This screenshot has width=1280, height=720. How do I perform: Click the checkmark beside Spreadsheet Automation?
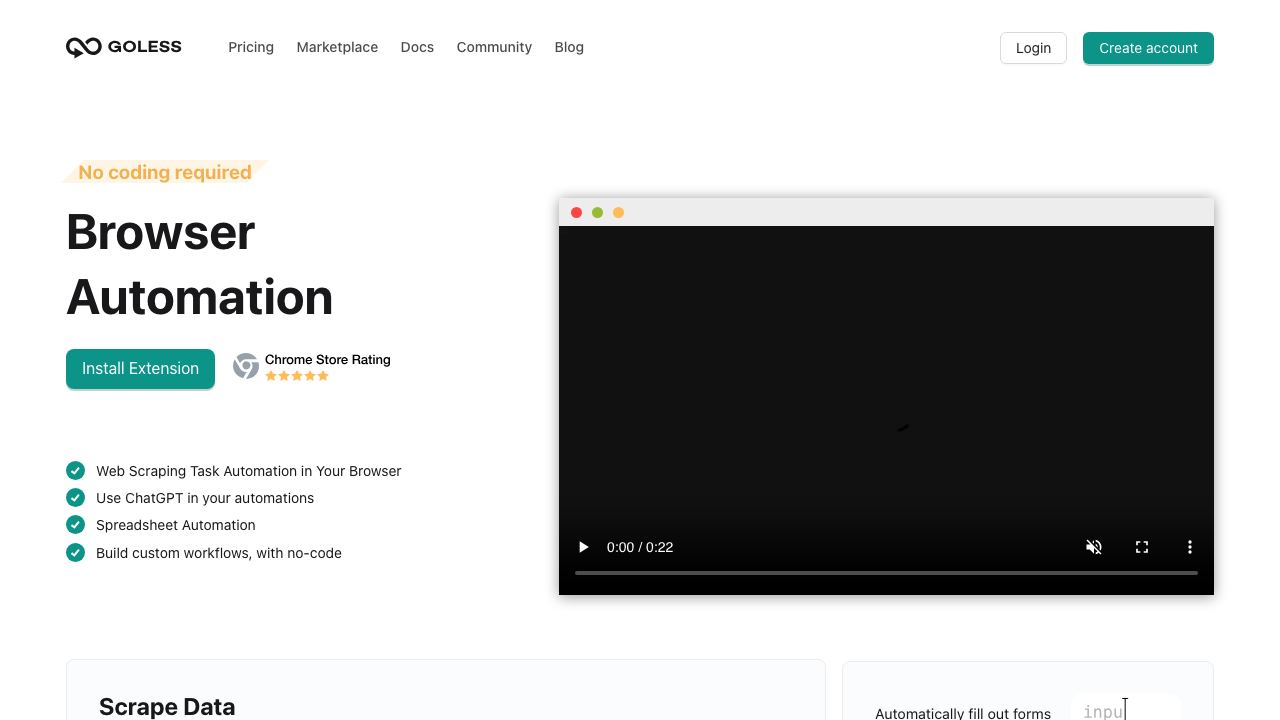click(x=75, y=524)
